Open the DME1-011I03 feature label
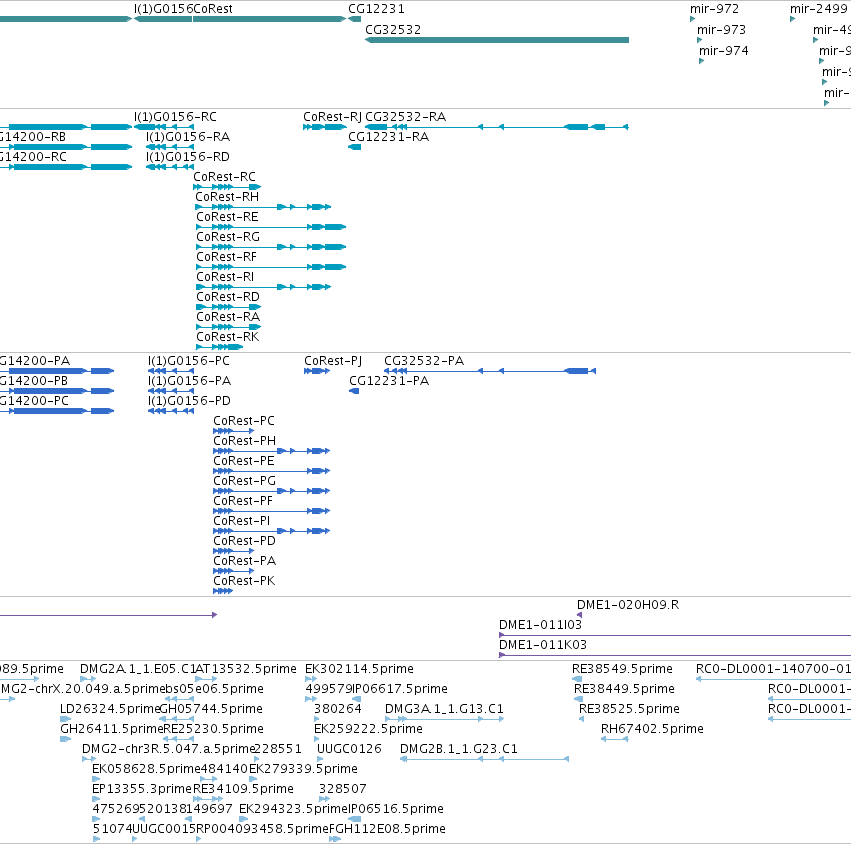The image size is (851, 844). (x=540, y=625)
